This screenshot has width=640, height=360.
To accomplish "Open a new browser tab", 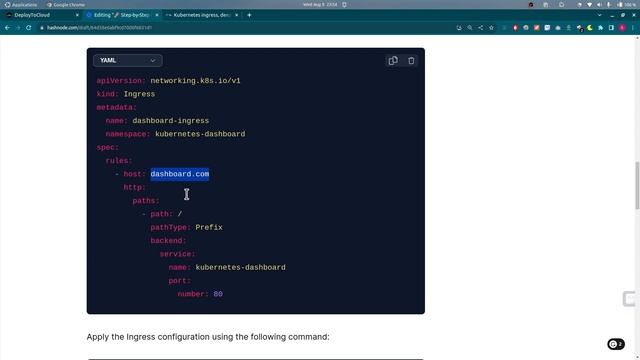I will coord(249,15).
